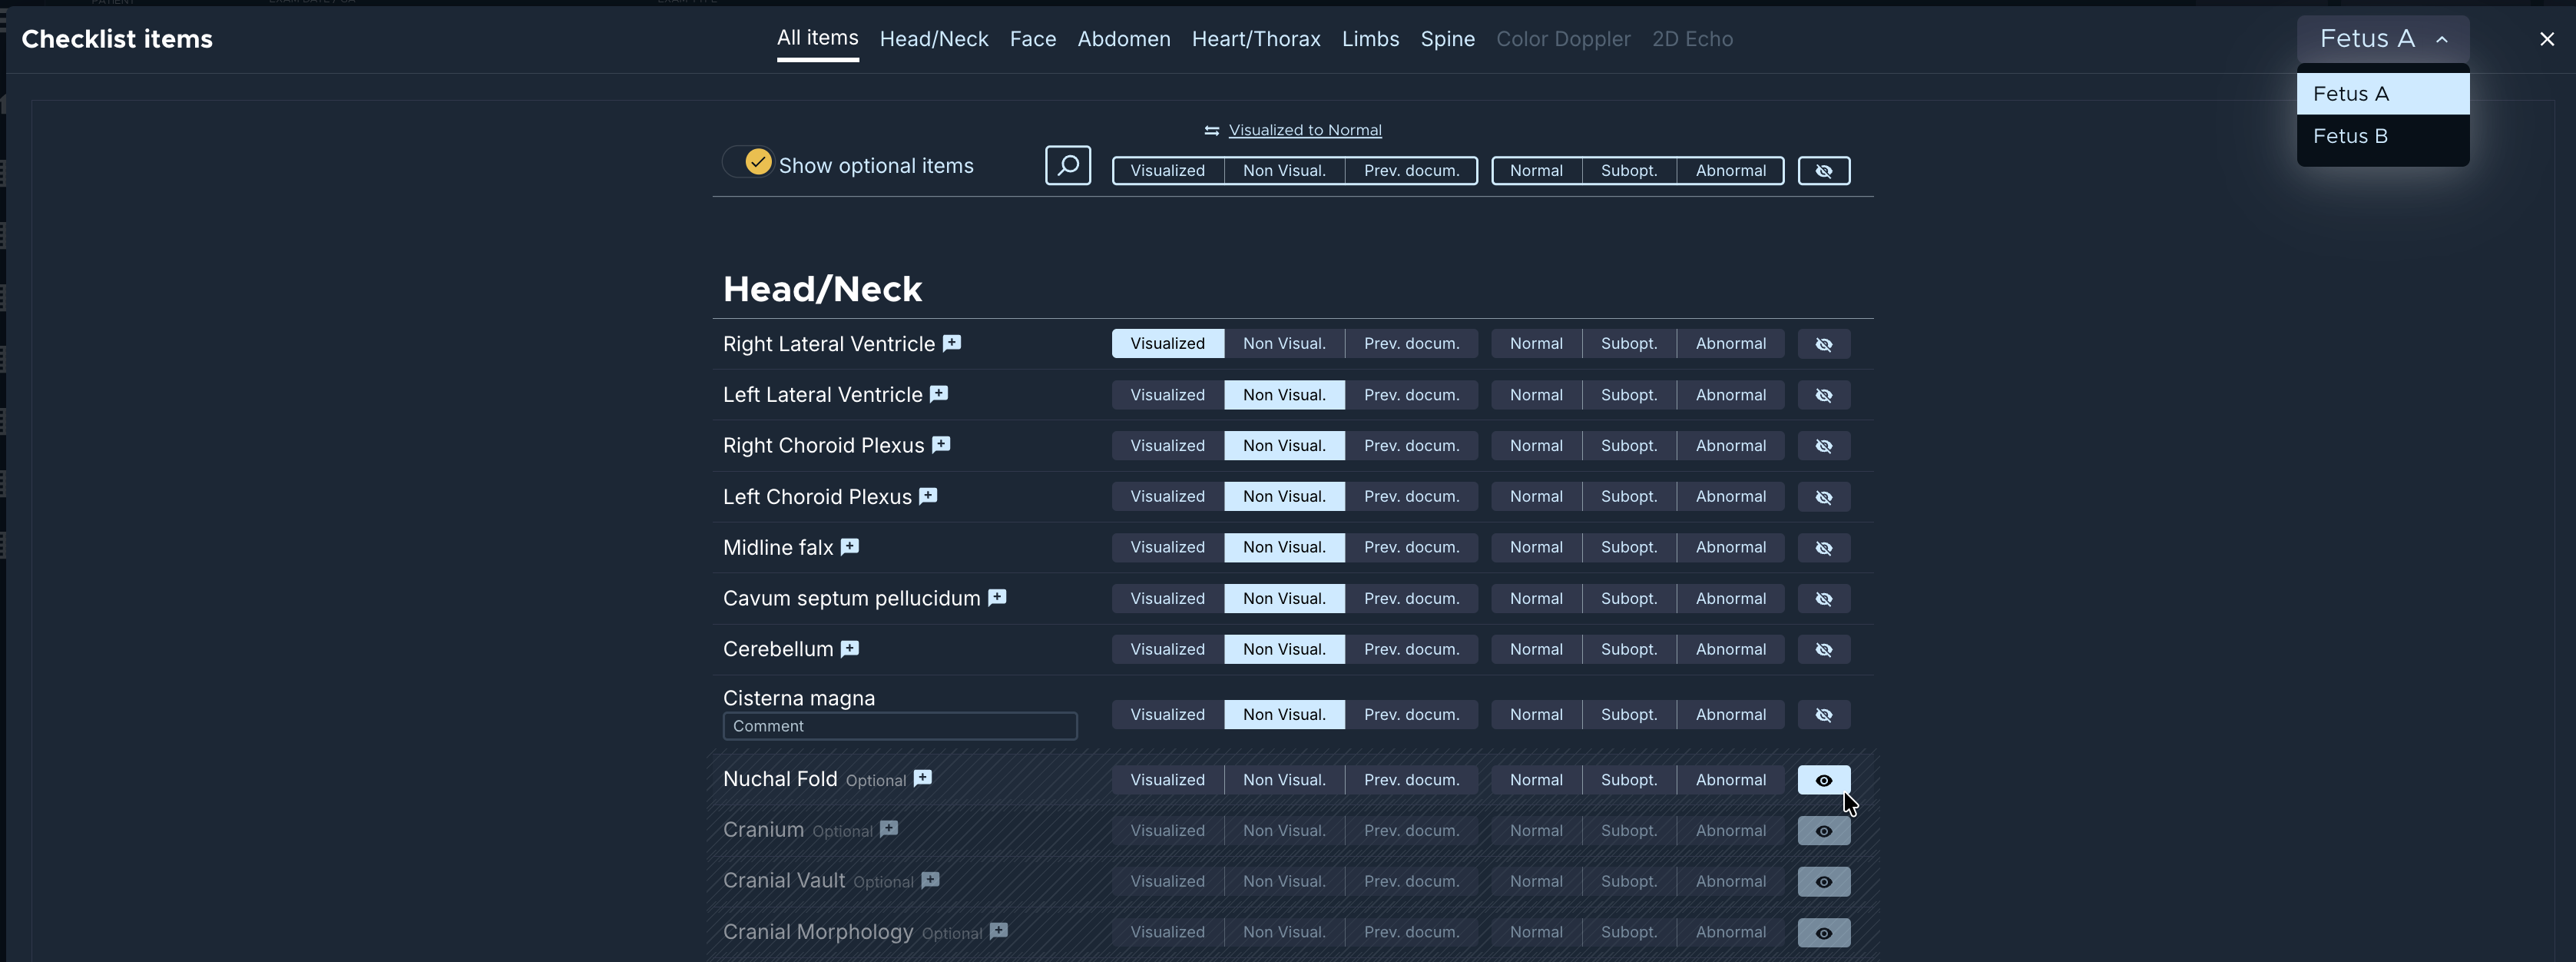Hide the Midline falx item
2576x962 pixels.
pyautogui.click(x=1824, y=548)
